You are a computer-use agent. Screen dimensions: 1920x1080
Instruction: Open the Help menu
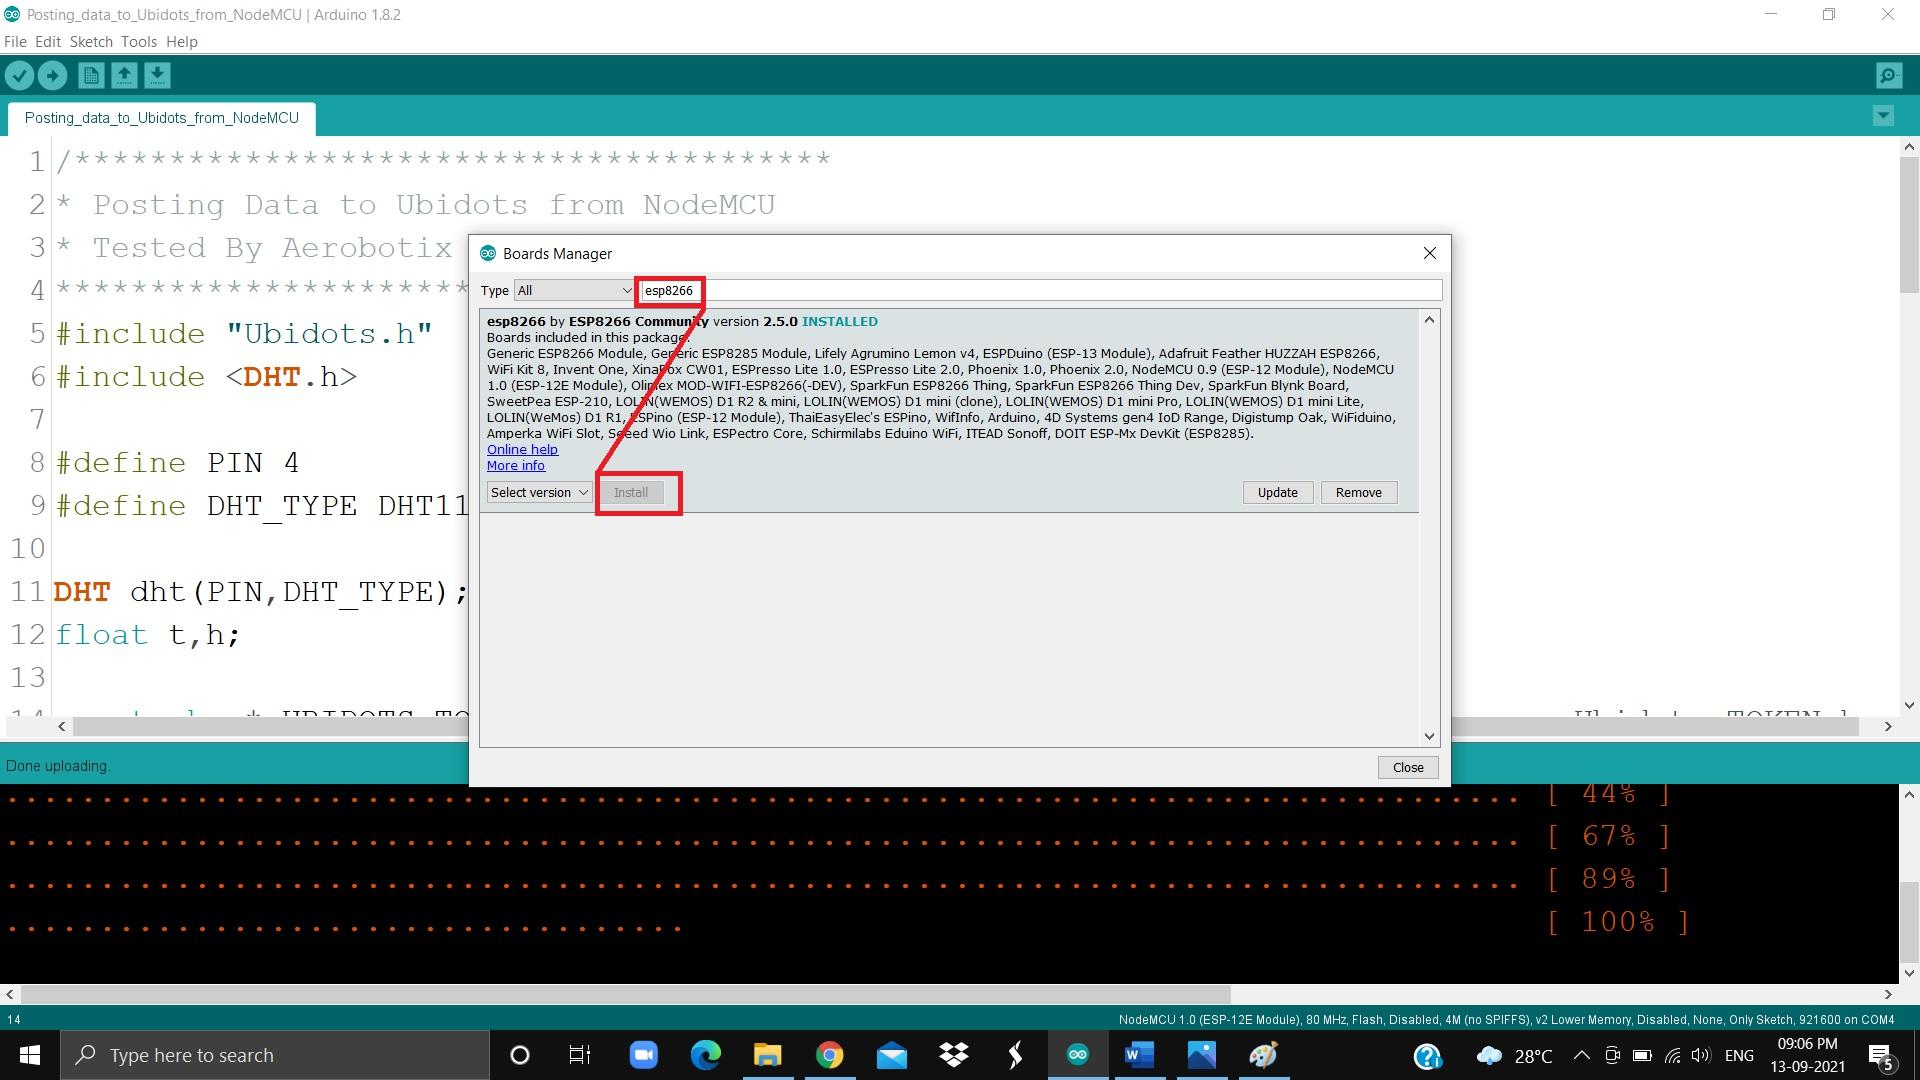[182, 42]
